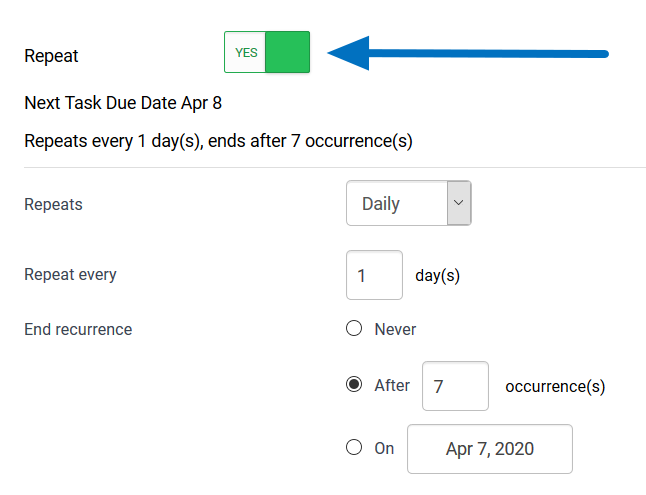
Task: Click the Never option label
Action: pos(395,329)
